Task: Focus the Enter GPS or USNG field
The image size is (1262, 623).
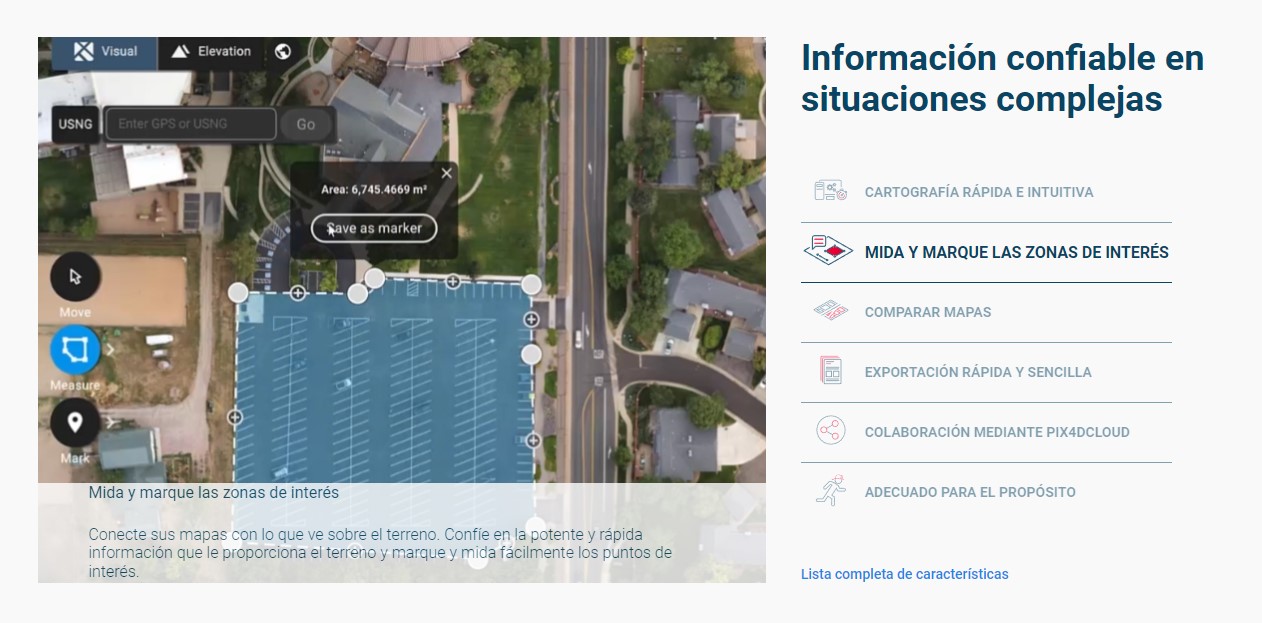Action: [190, 124]
